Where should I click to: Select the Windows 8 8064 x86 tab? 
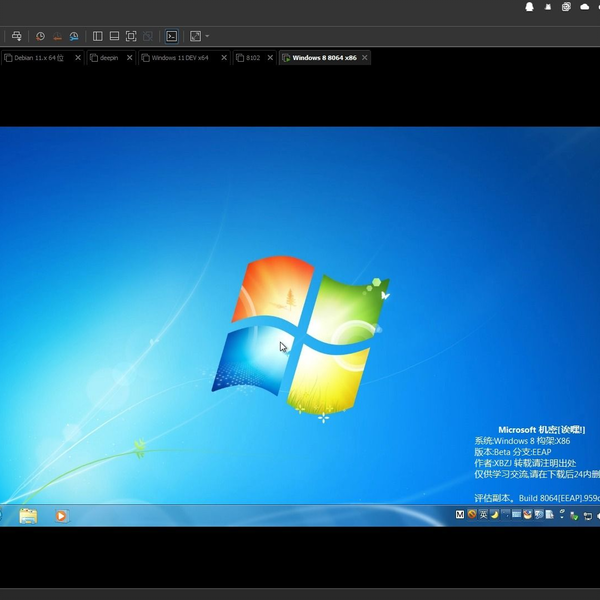[x=324, y=58]
